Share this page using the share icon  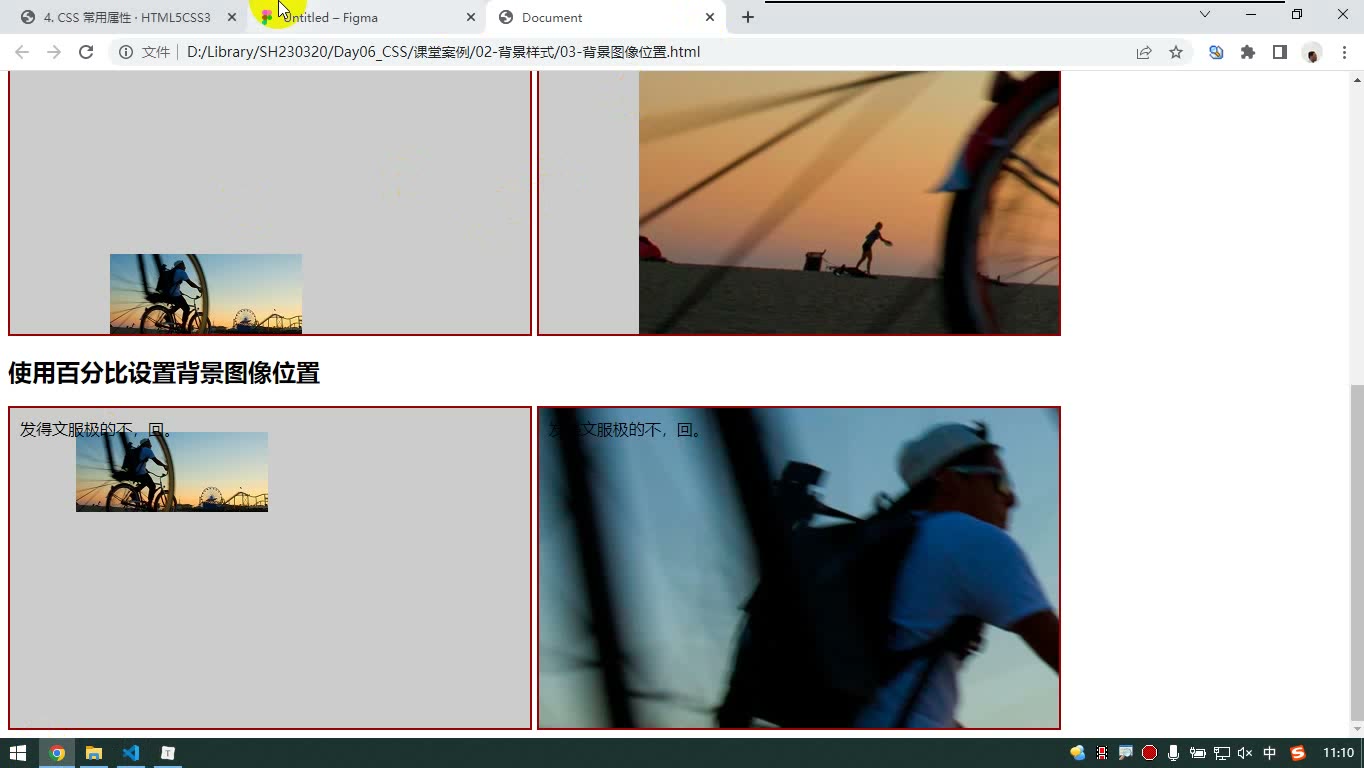(x=1144, y=52)
